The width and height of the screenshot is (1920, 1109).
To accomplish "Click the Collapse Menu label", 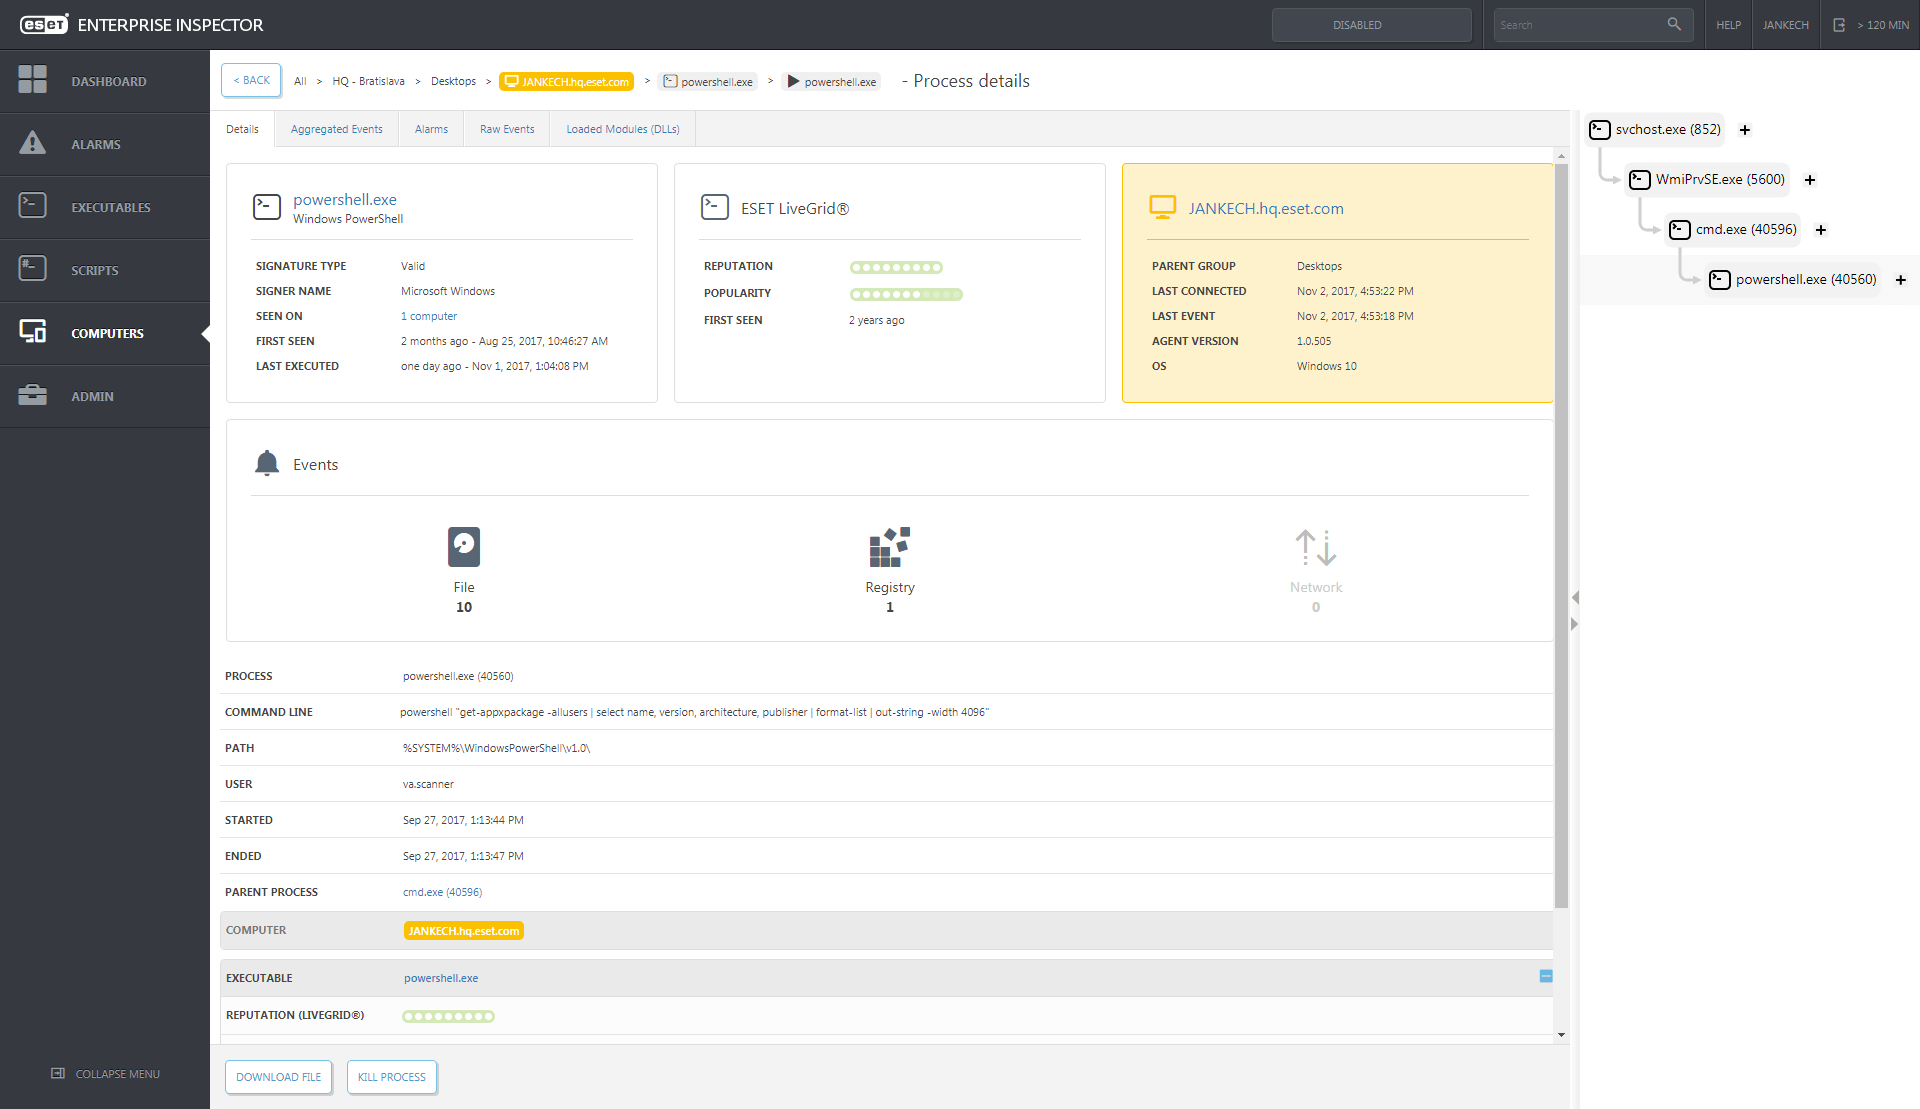I will point(118,1074).
